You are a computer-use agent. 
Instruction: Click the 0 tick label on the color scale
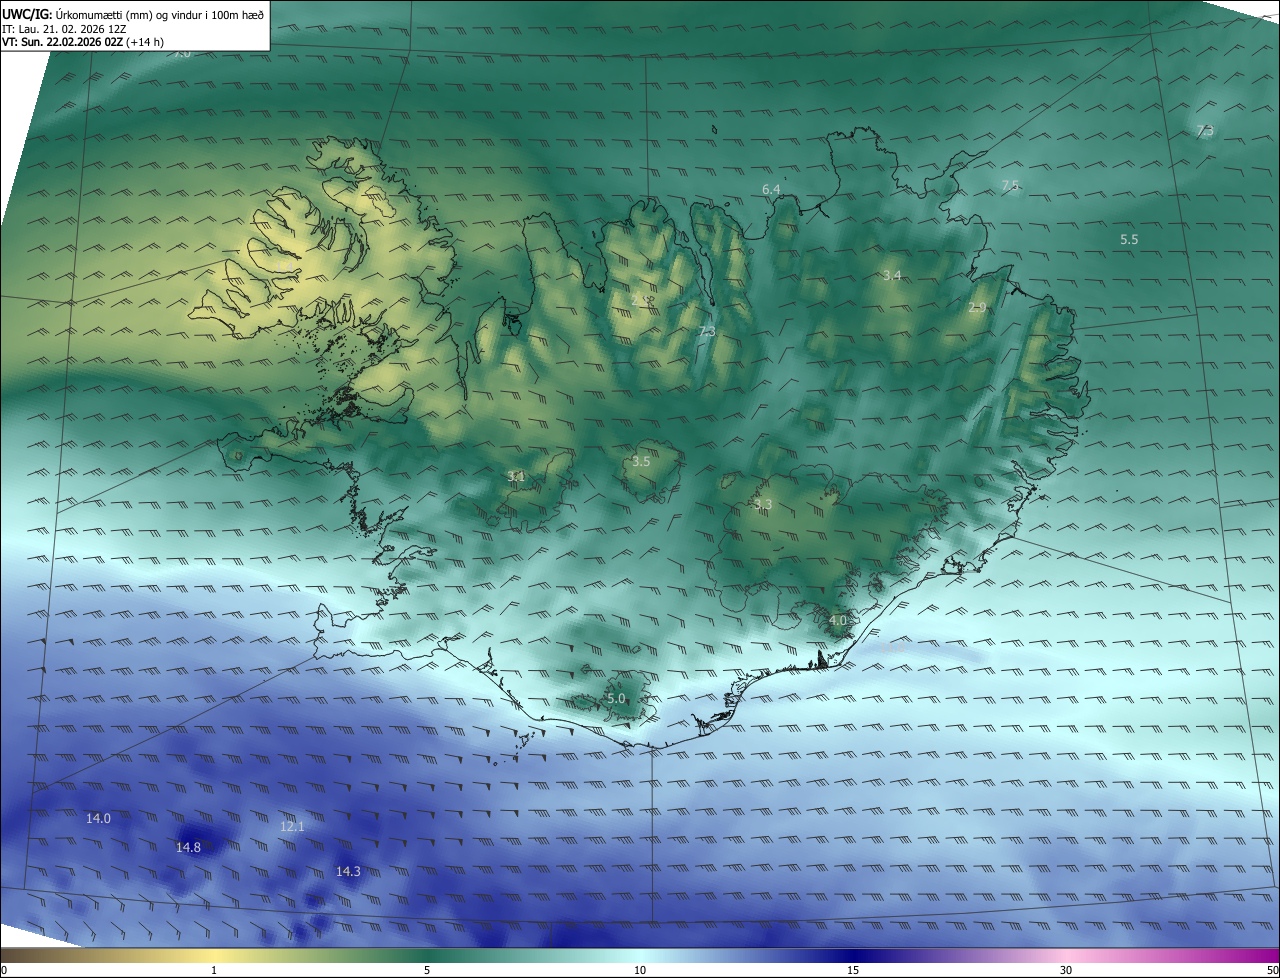[4, 971]
